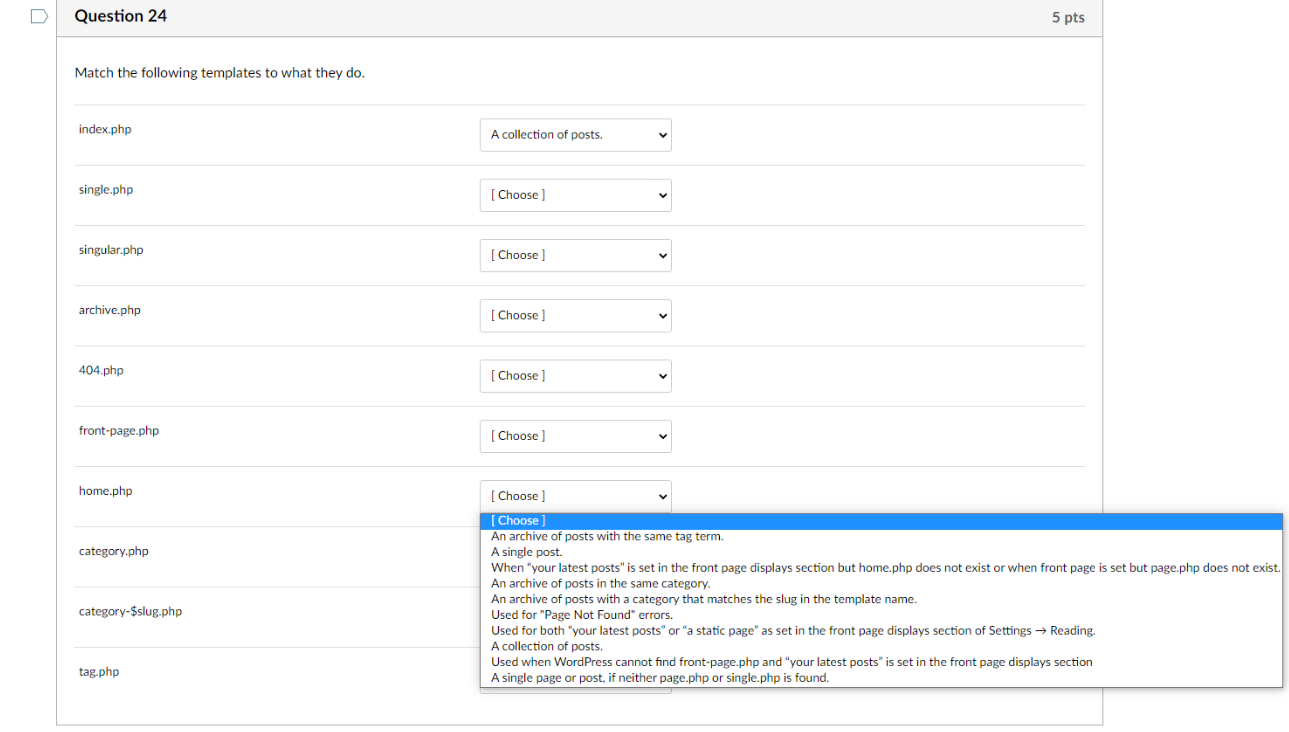
Task: Choose option mentioning Settings → Reading
Action: 881,630
